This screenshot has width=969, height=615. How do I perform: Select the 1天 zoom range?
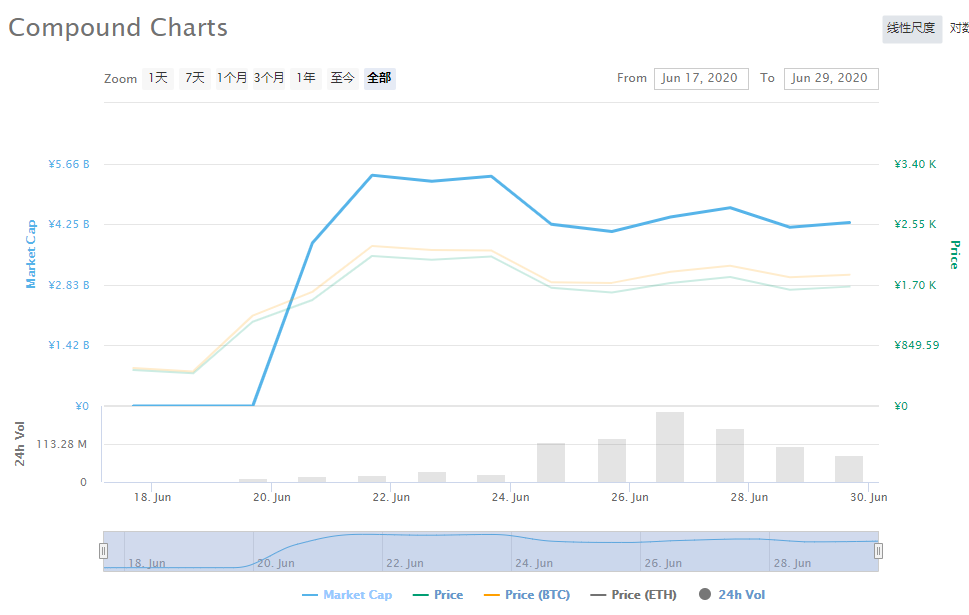click(158, 78)
